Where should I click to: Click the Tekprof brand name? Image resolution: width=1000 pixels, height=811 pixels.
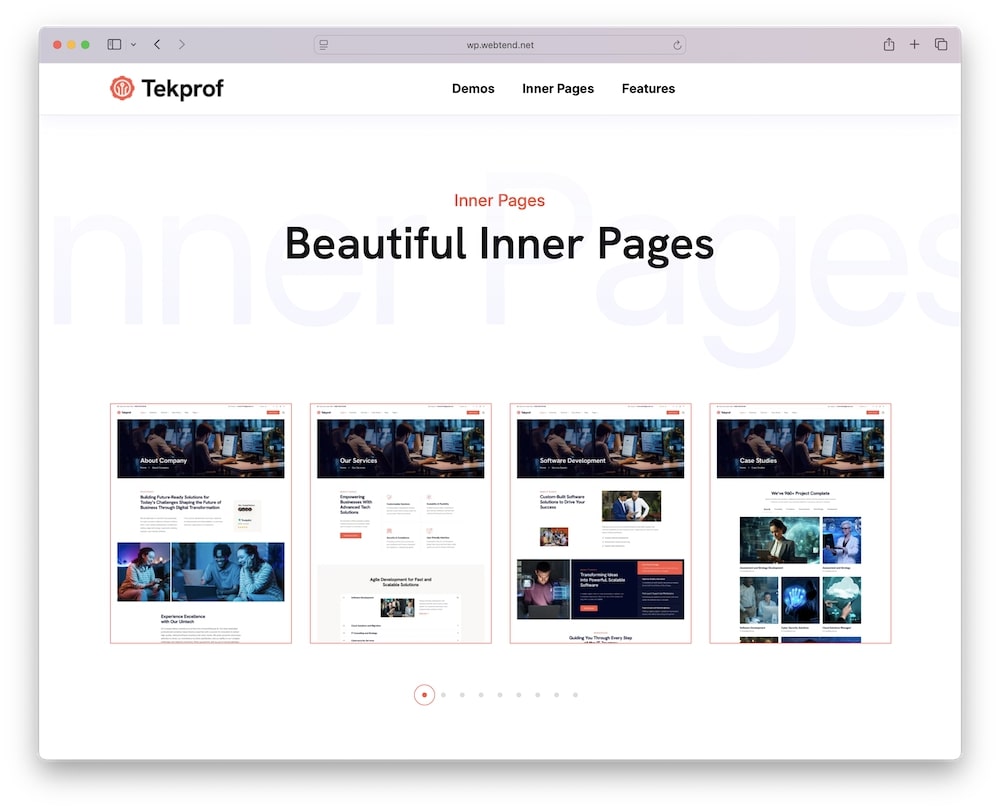[x=182, y=89]
